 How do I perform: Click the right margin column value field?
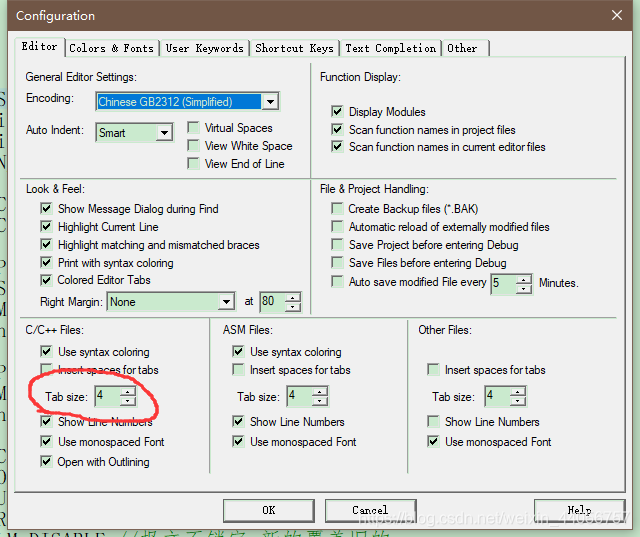[x=272, y=302]
